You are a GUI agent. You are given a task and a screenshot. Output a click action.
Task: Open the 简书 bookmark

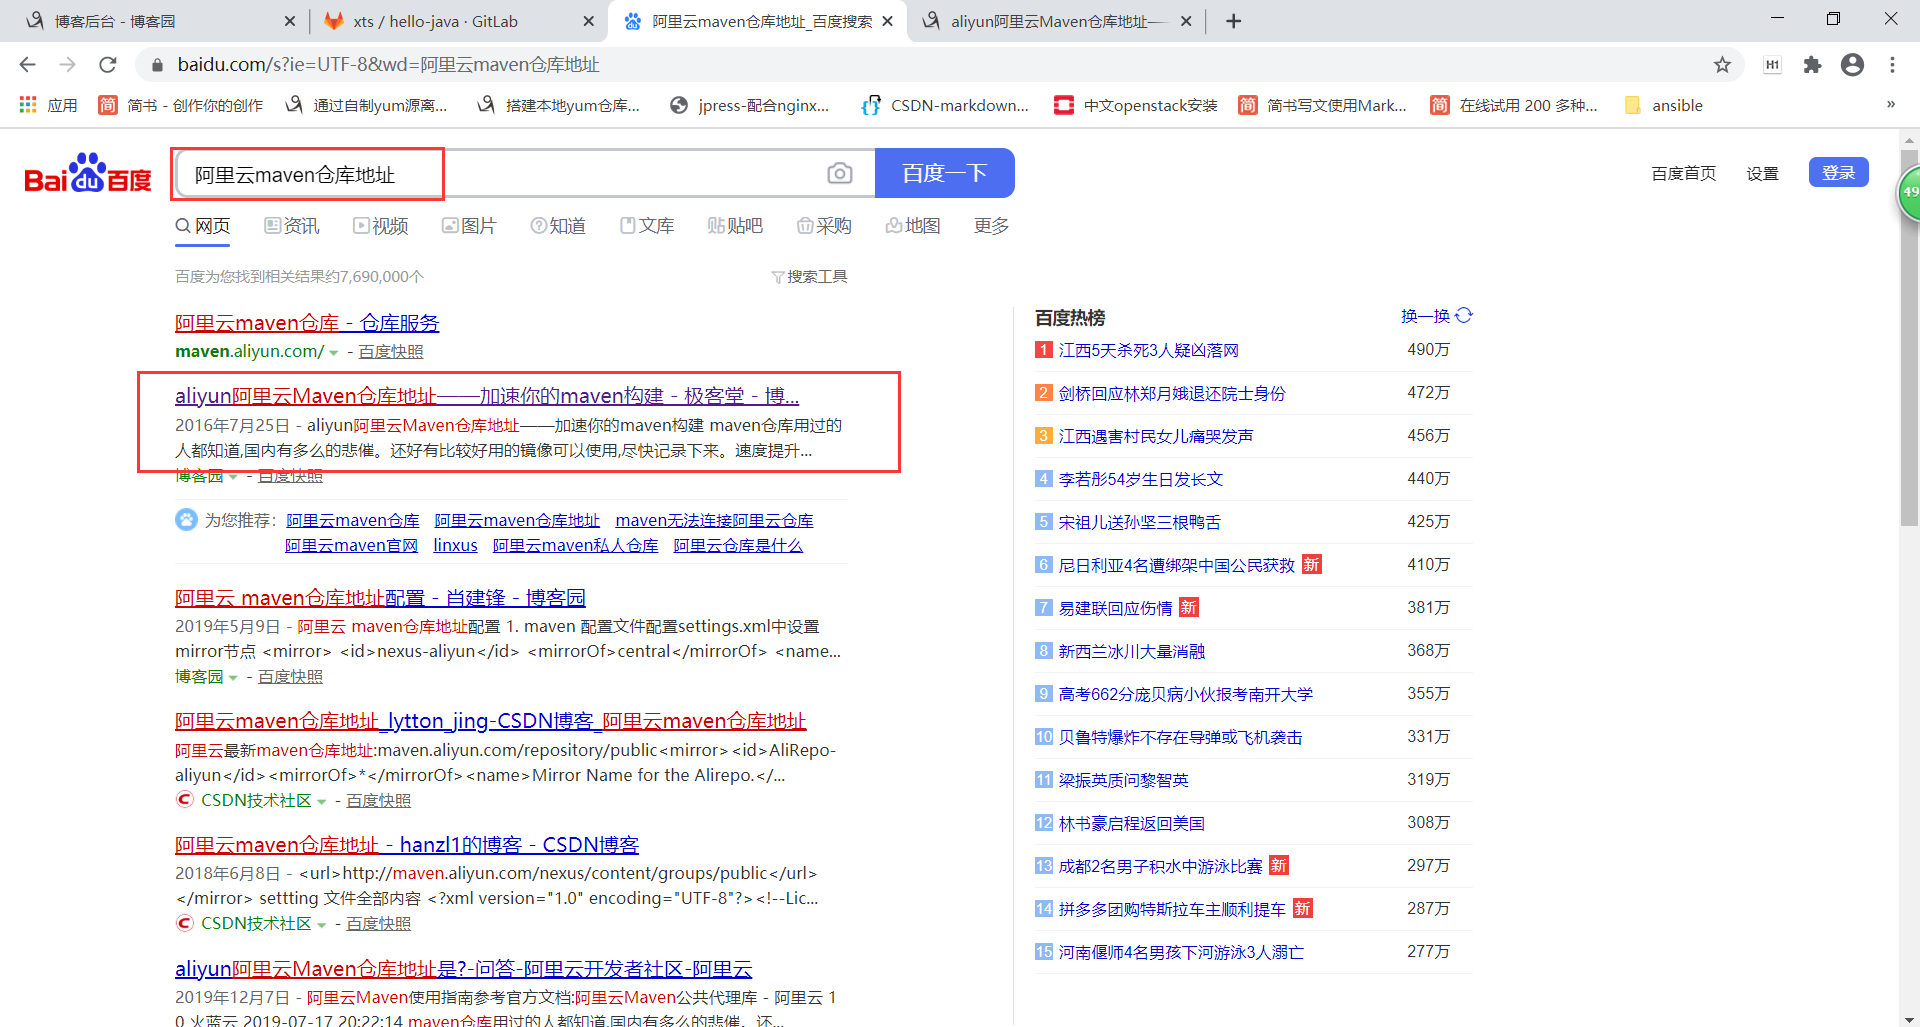[180, 105]
